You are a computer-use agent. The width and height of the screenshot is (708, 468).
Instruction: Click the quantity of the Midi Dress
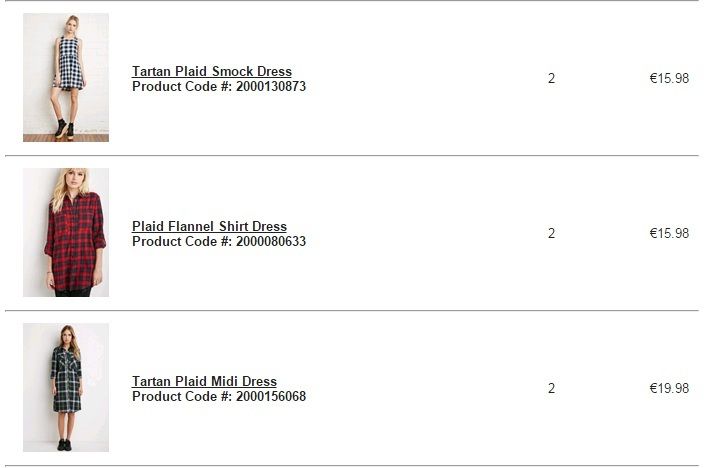pyautogui.click(x=551, y=389)
